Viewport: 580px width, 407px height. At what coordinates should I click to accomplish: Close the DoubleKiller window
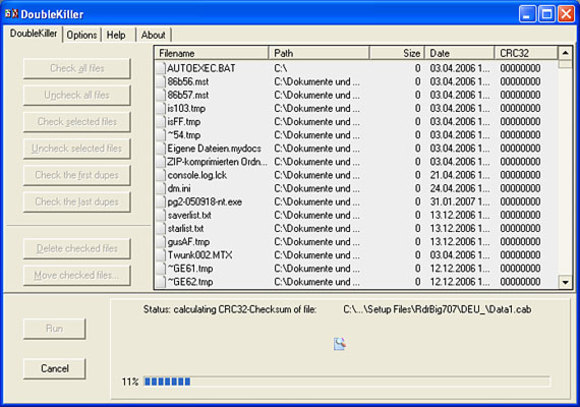(566, 14)
